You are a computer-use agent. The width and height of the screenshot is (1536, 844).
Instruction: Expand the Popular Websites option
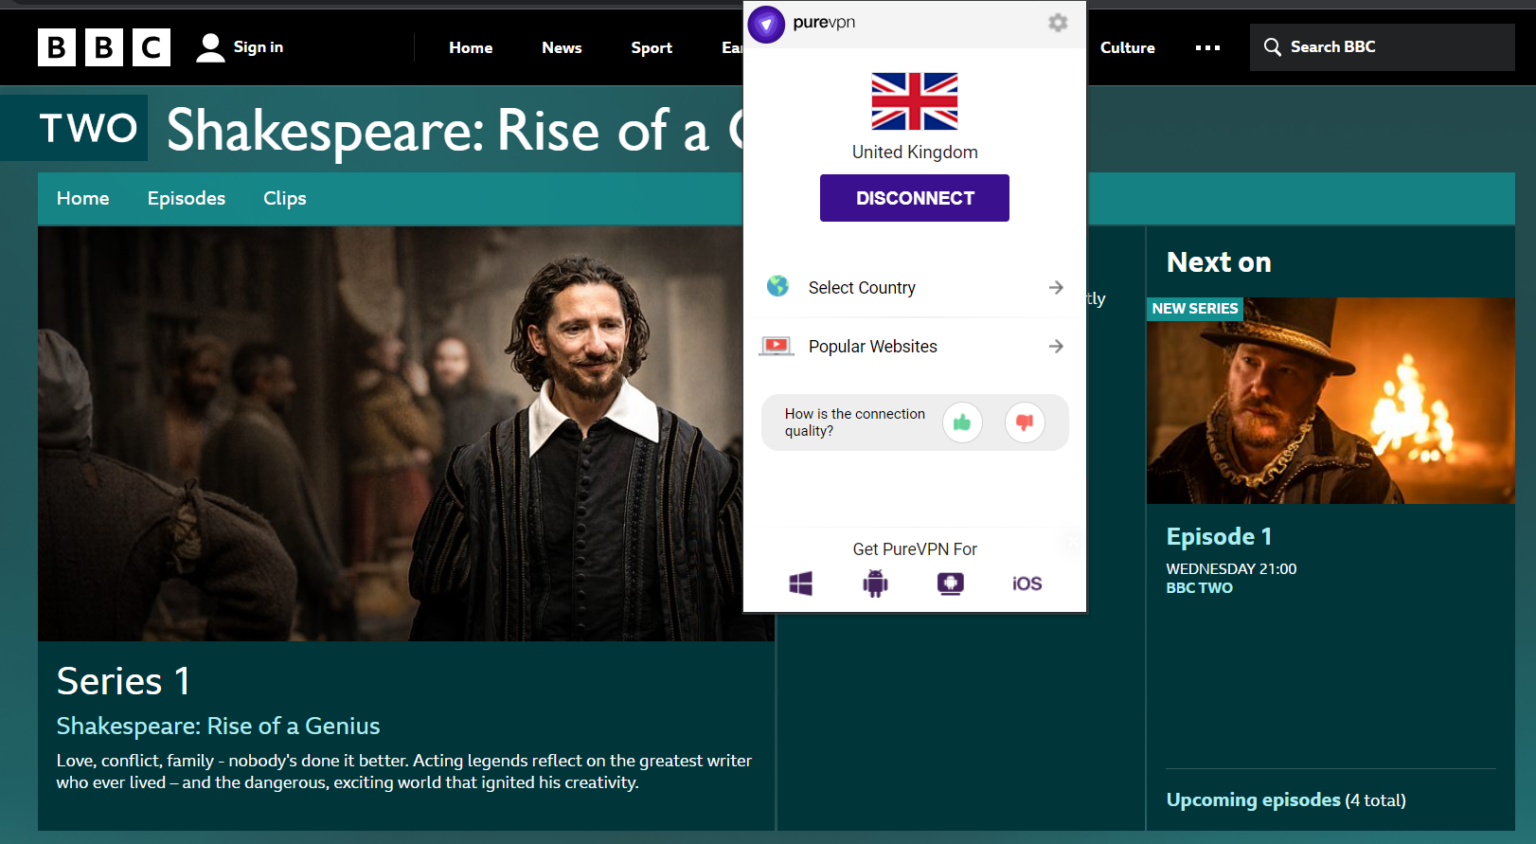tap(1056, 346)
